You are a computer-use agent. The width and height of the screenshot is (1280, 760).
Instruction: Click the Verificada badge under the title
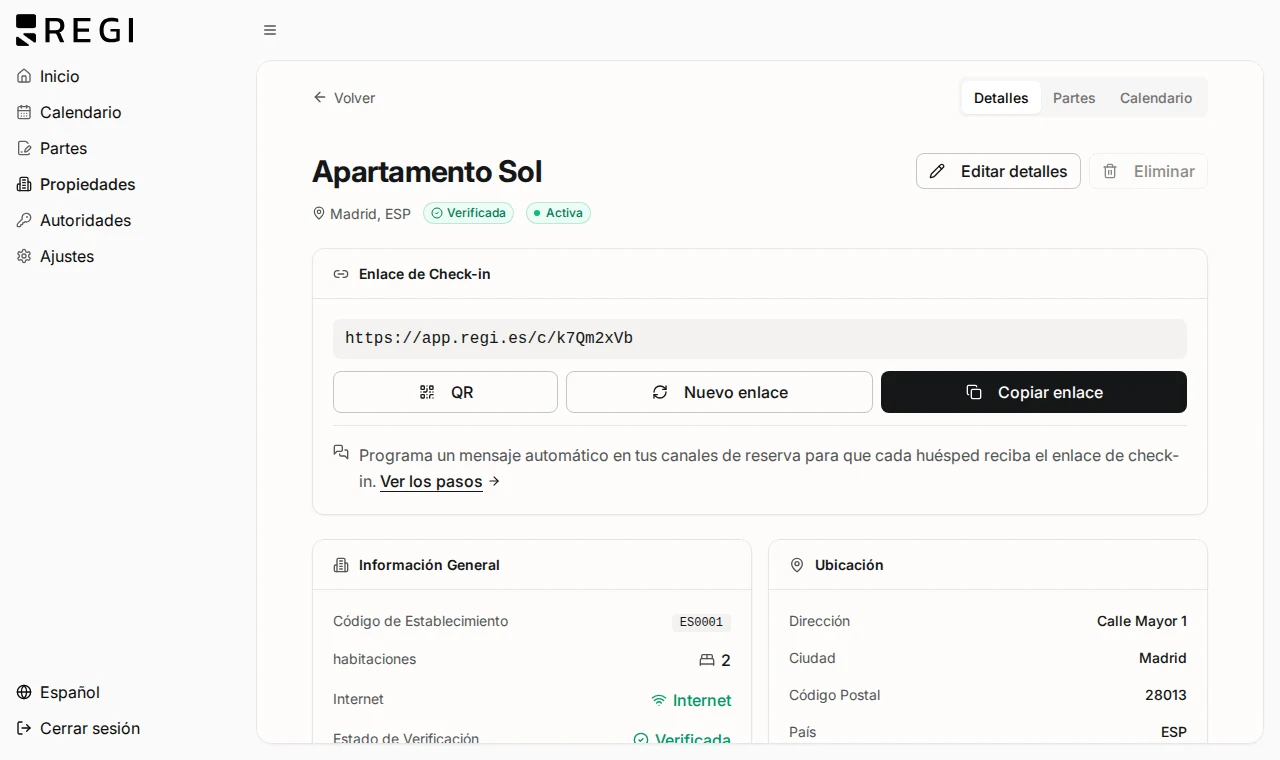pyautogui.click(x=468, y=213)
